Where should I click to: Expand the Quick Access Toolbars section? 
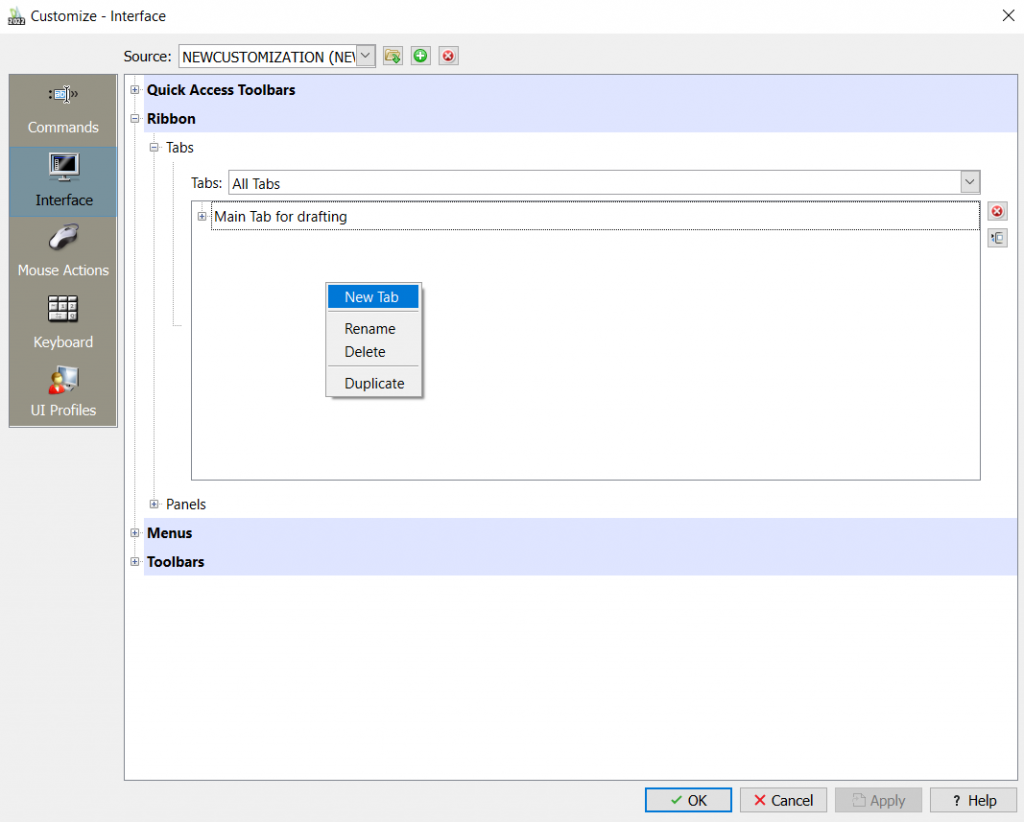(135, 90)
